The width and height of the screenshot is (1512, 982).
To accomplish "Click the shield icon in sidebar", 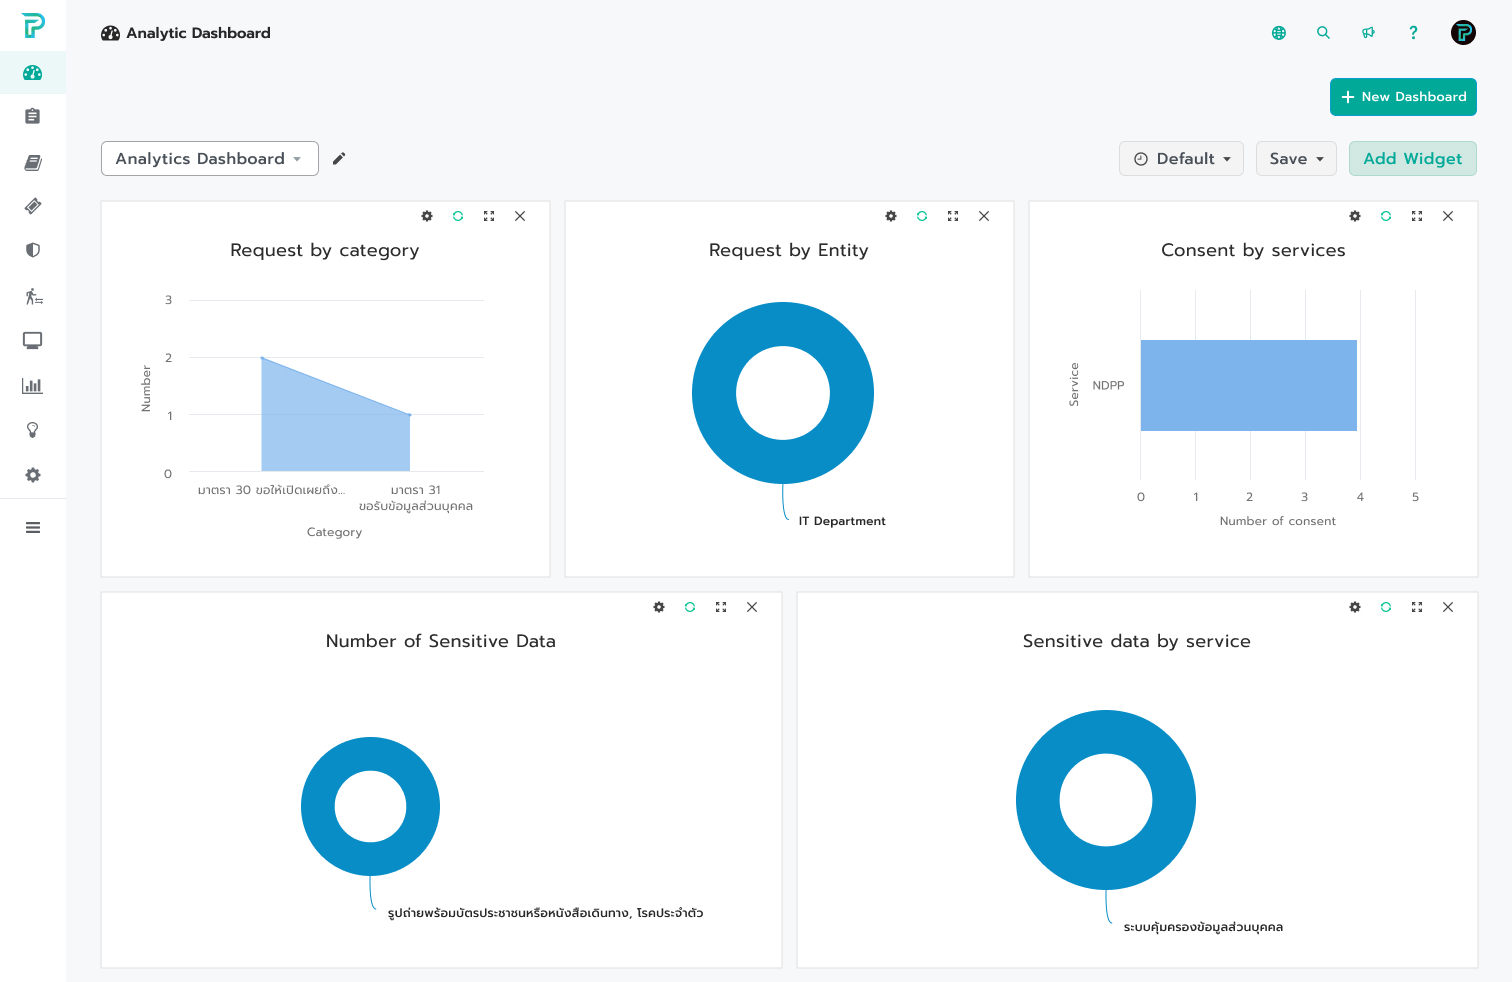I will tap(33, 250).
